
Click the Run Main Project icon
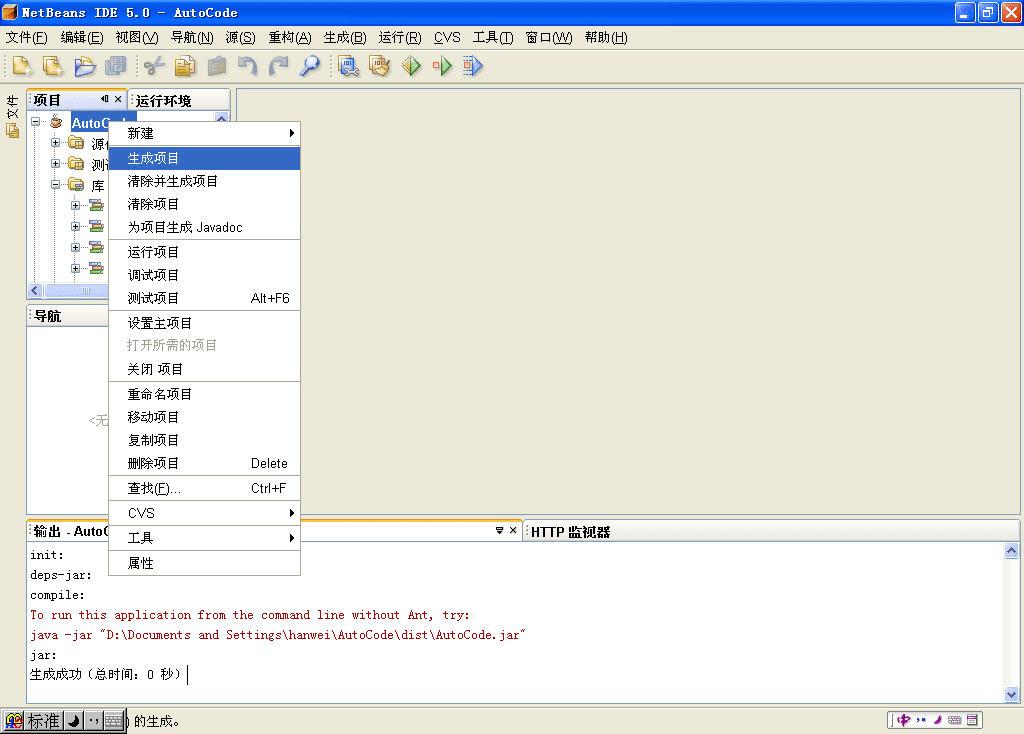411,66
